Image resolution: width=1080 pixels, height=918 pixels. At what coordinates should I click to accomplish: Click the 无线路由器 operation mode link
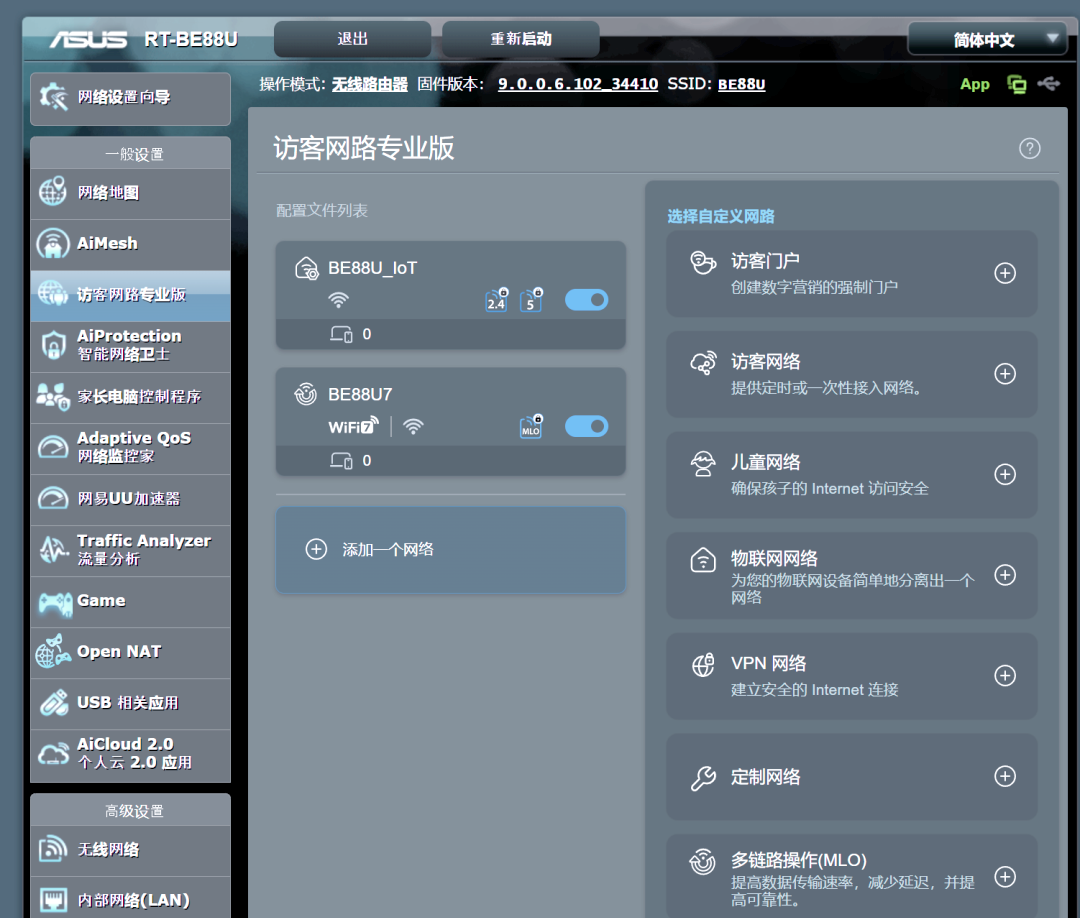pos(370,84)
